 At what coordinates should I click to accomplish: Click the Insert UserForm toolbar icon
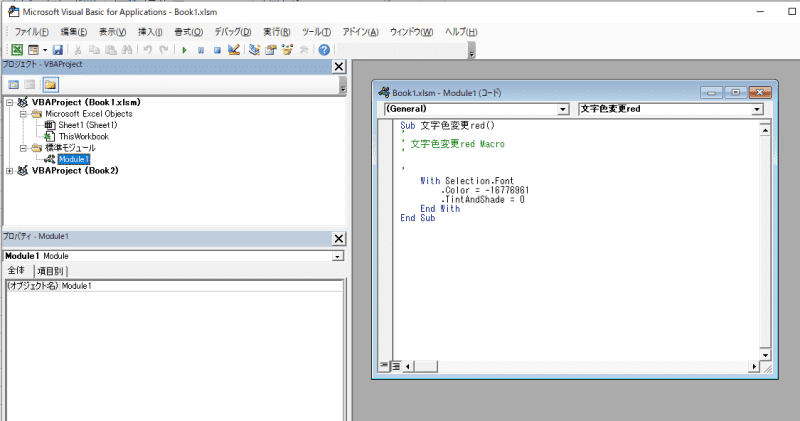[x=33, y=49]
